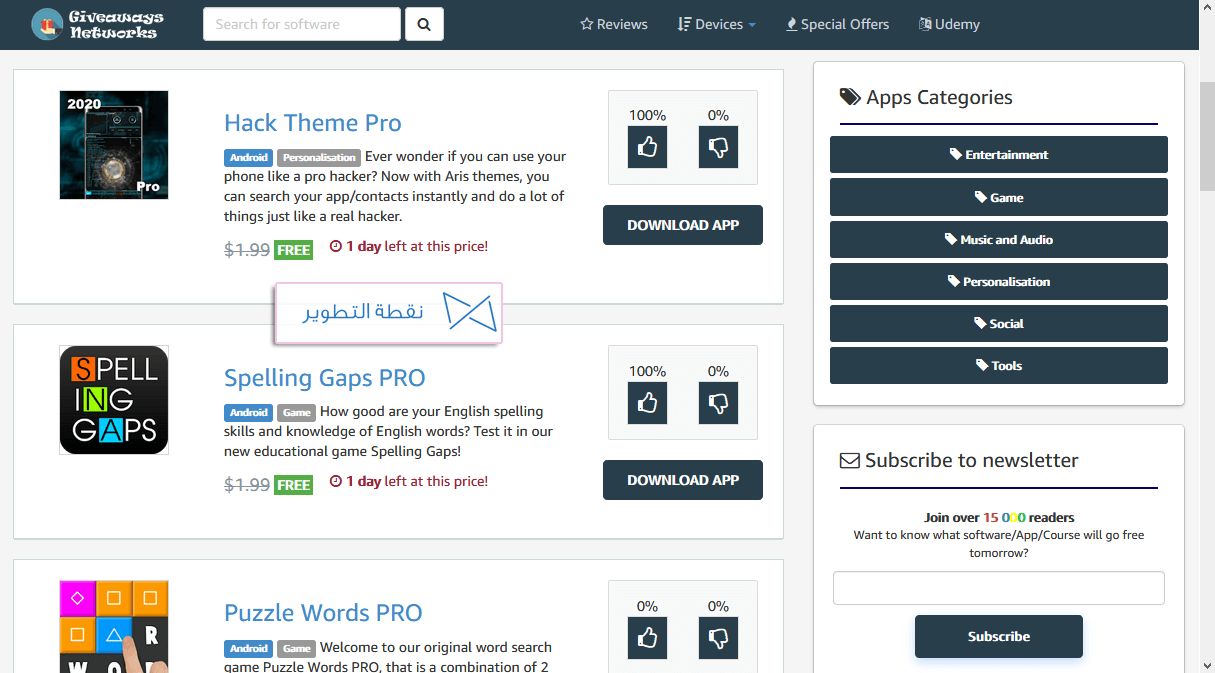Click the Puzzle Words PRO thumbnail

pyautogui.click(x=114, y=627)
